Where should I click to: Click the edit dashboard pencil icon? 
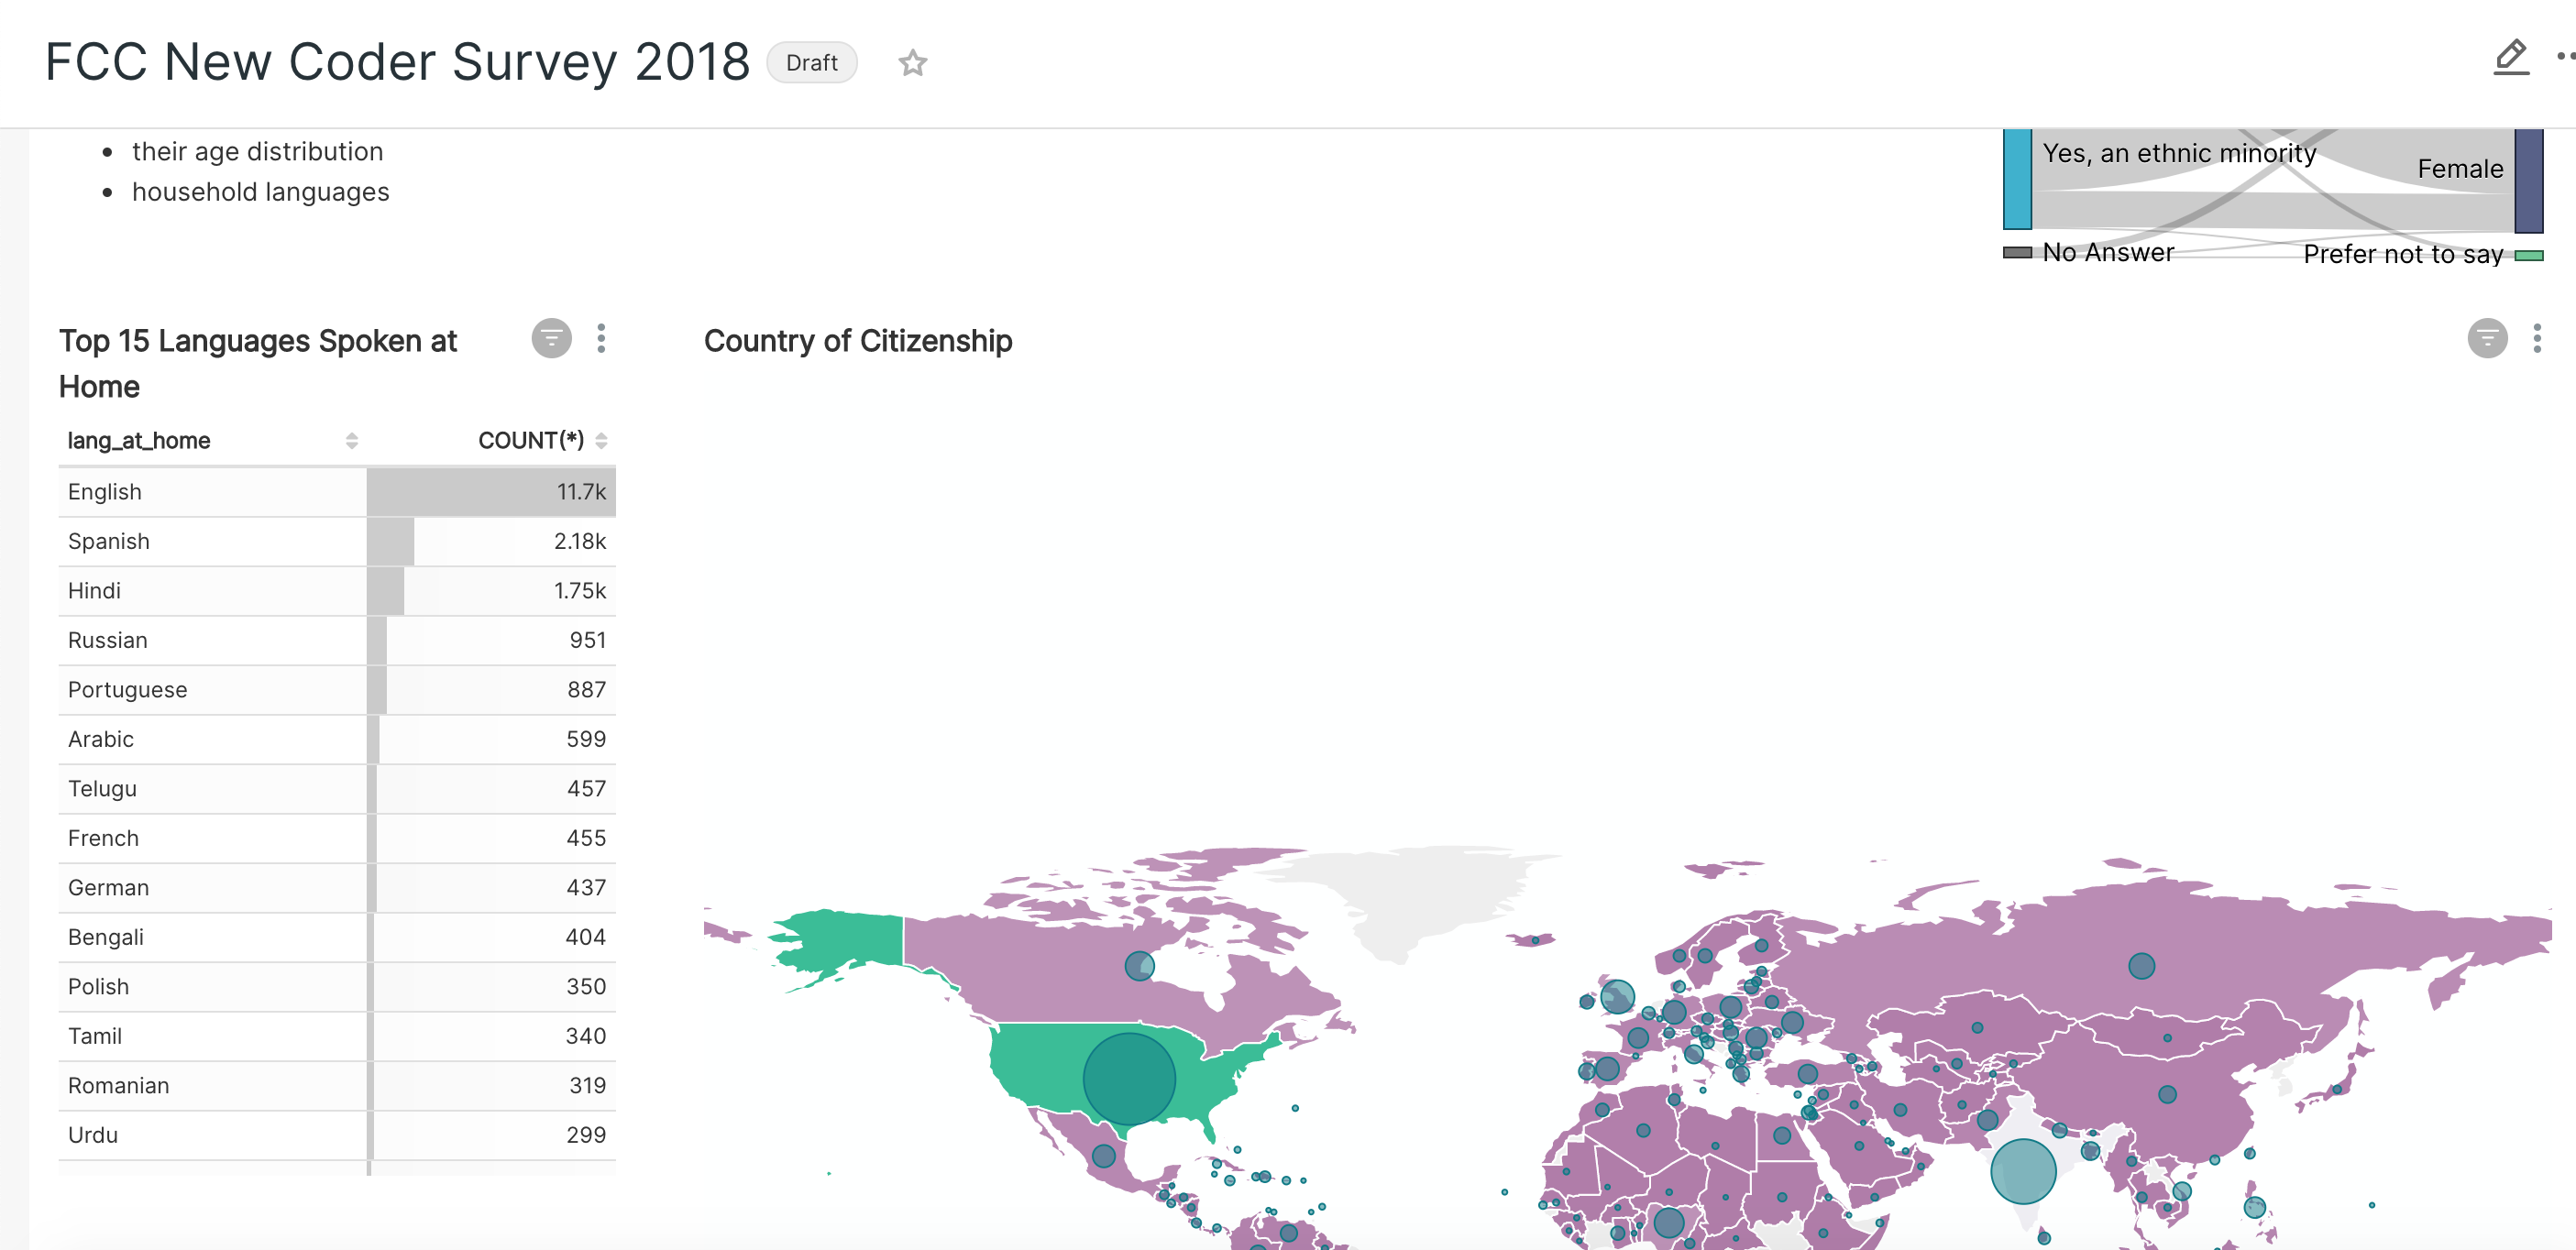pos(2510,57)
